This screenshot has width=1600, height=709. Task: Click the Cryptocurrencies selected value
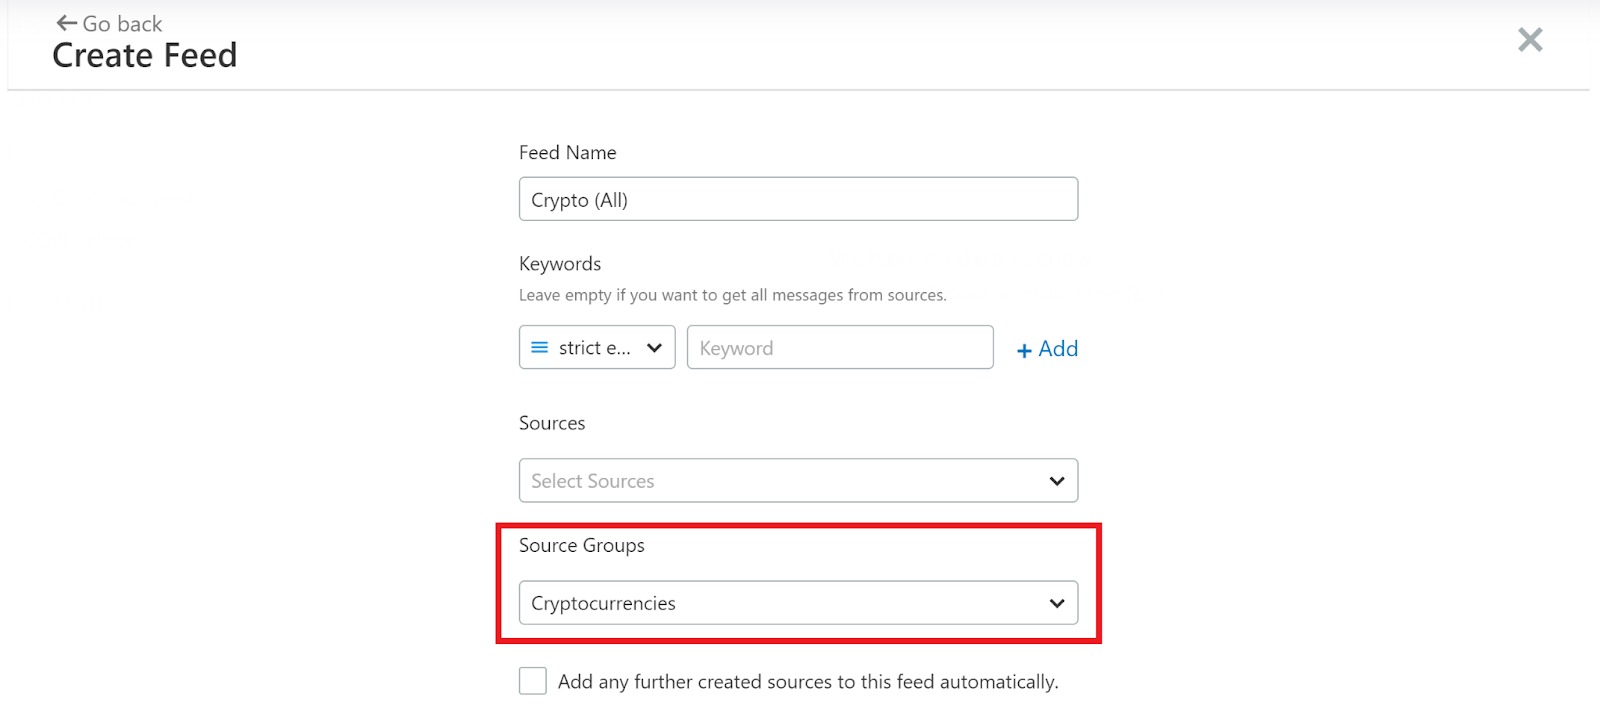click(x=603, y=603)
